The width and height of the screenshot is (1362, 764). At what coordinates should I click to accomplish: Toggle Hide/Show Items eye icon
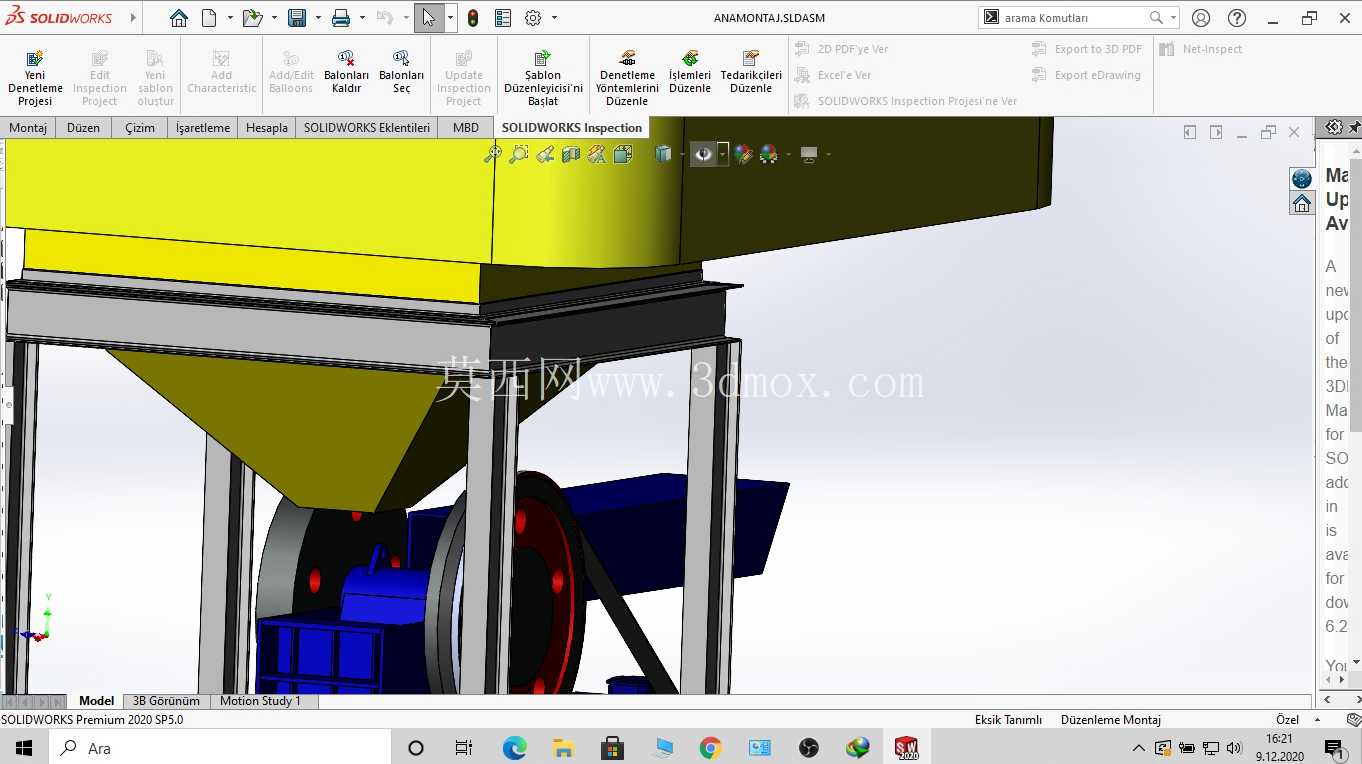coord(704,154)
